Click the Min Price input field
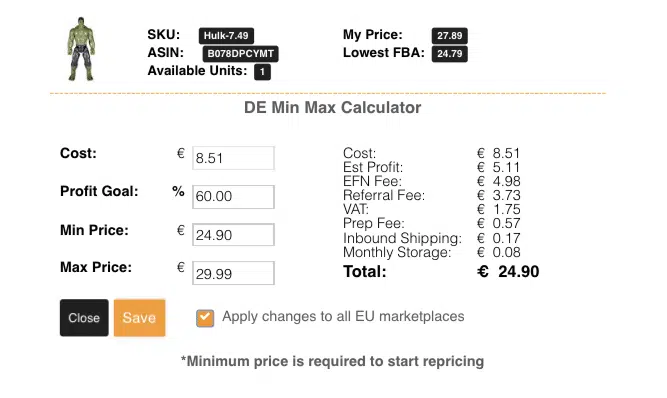 233,235
